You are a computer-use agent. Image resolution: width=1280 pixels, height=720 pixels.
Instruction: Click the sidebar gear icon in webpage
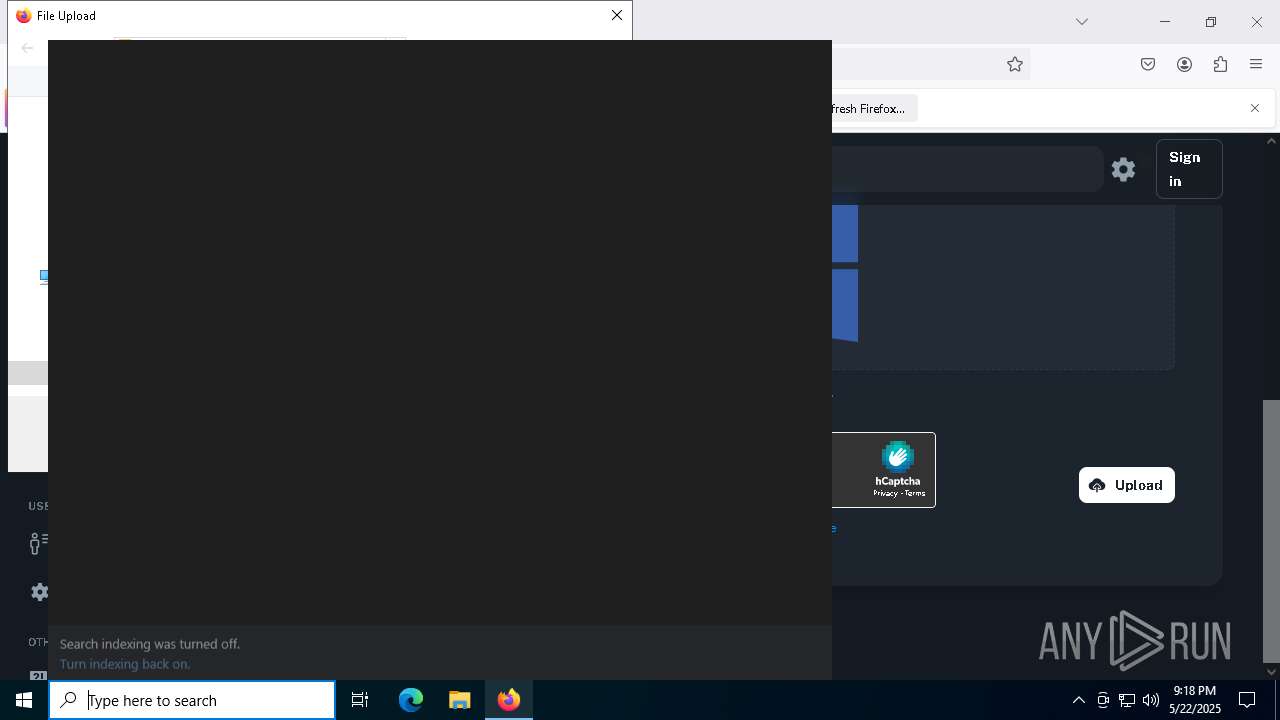[39, 592]
